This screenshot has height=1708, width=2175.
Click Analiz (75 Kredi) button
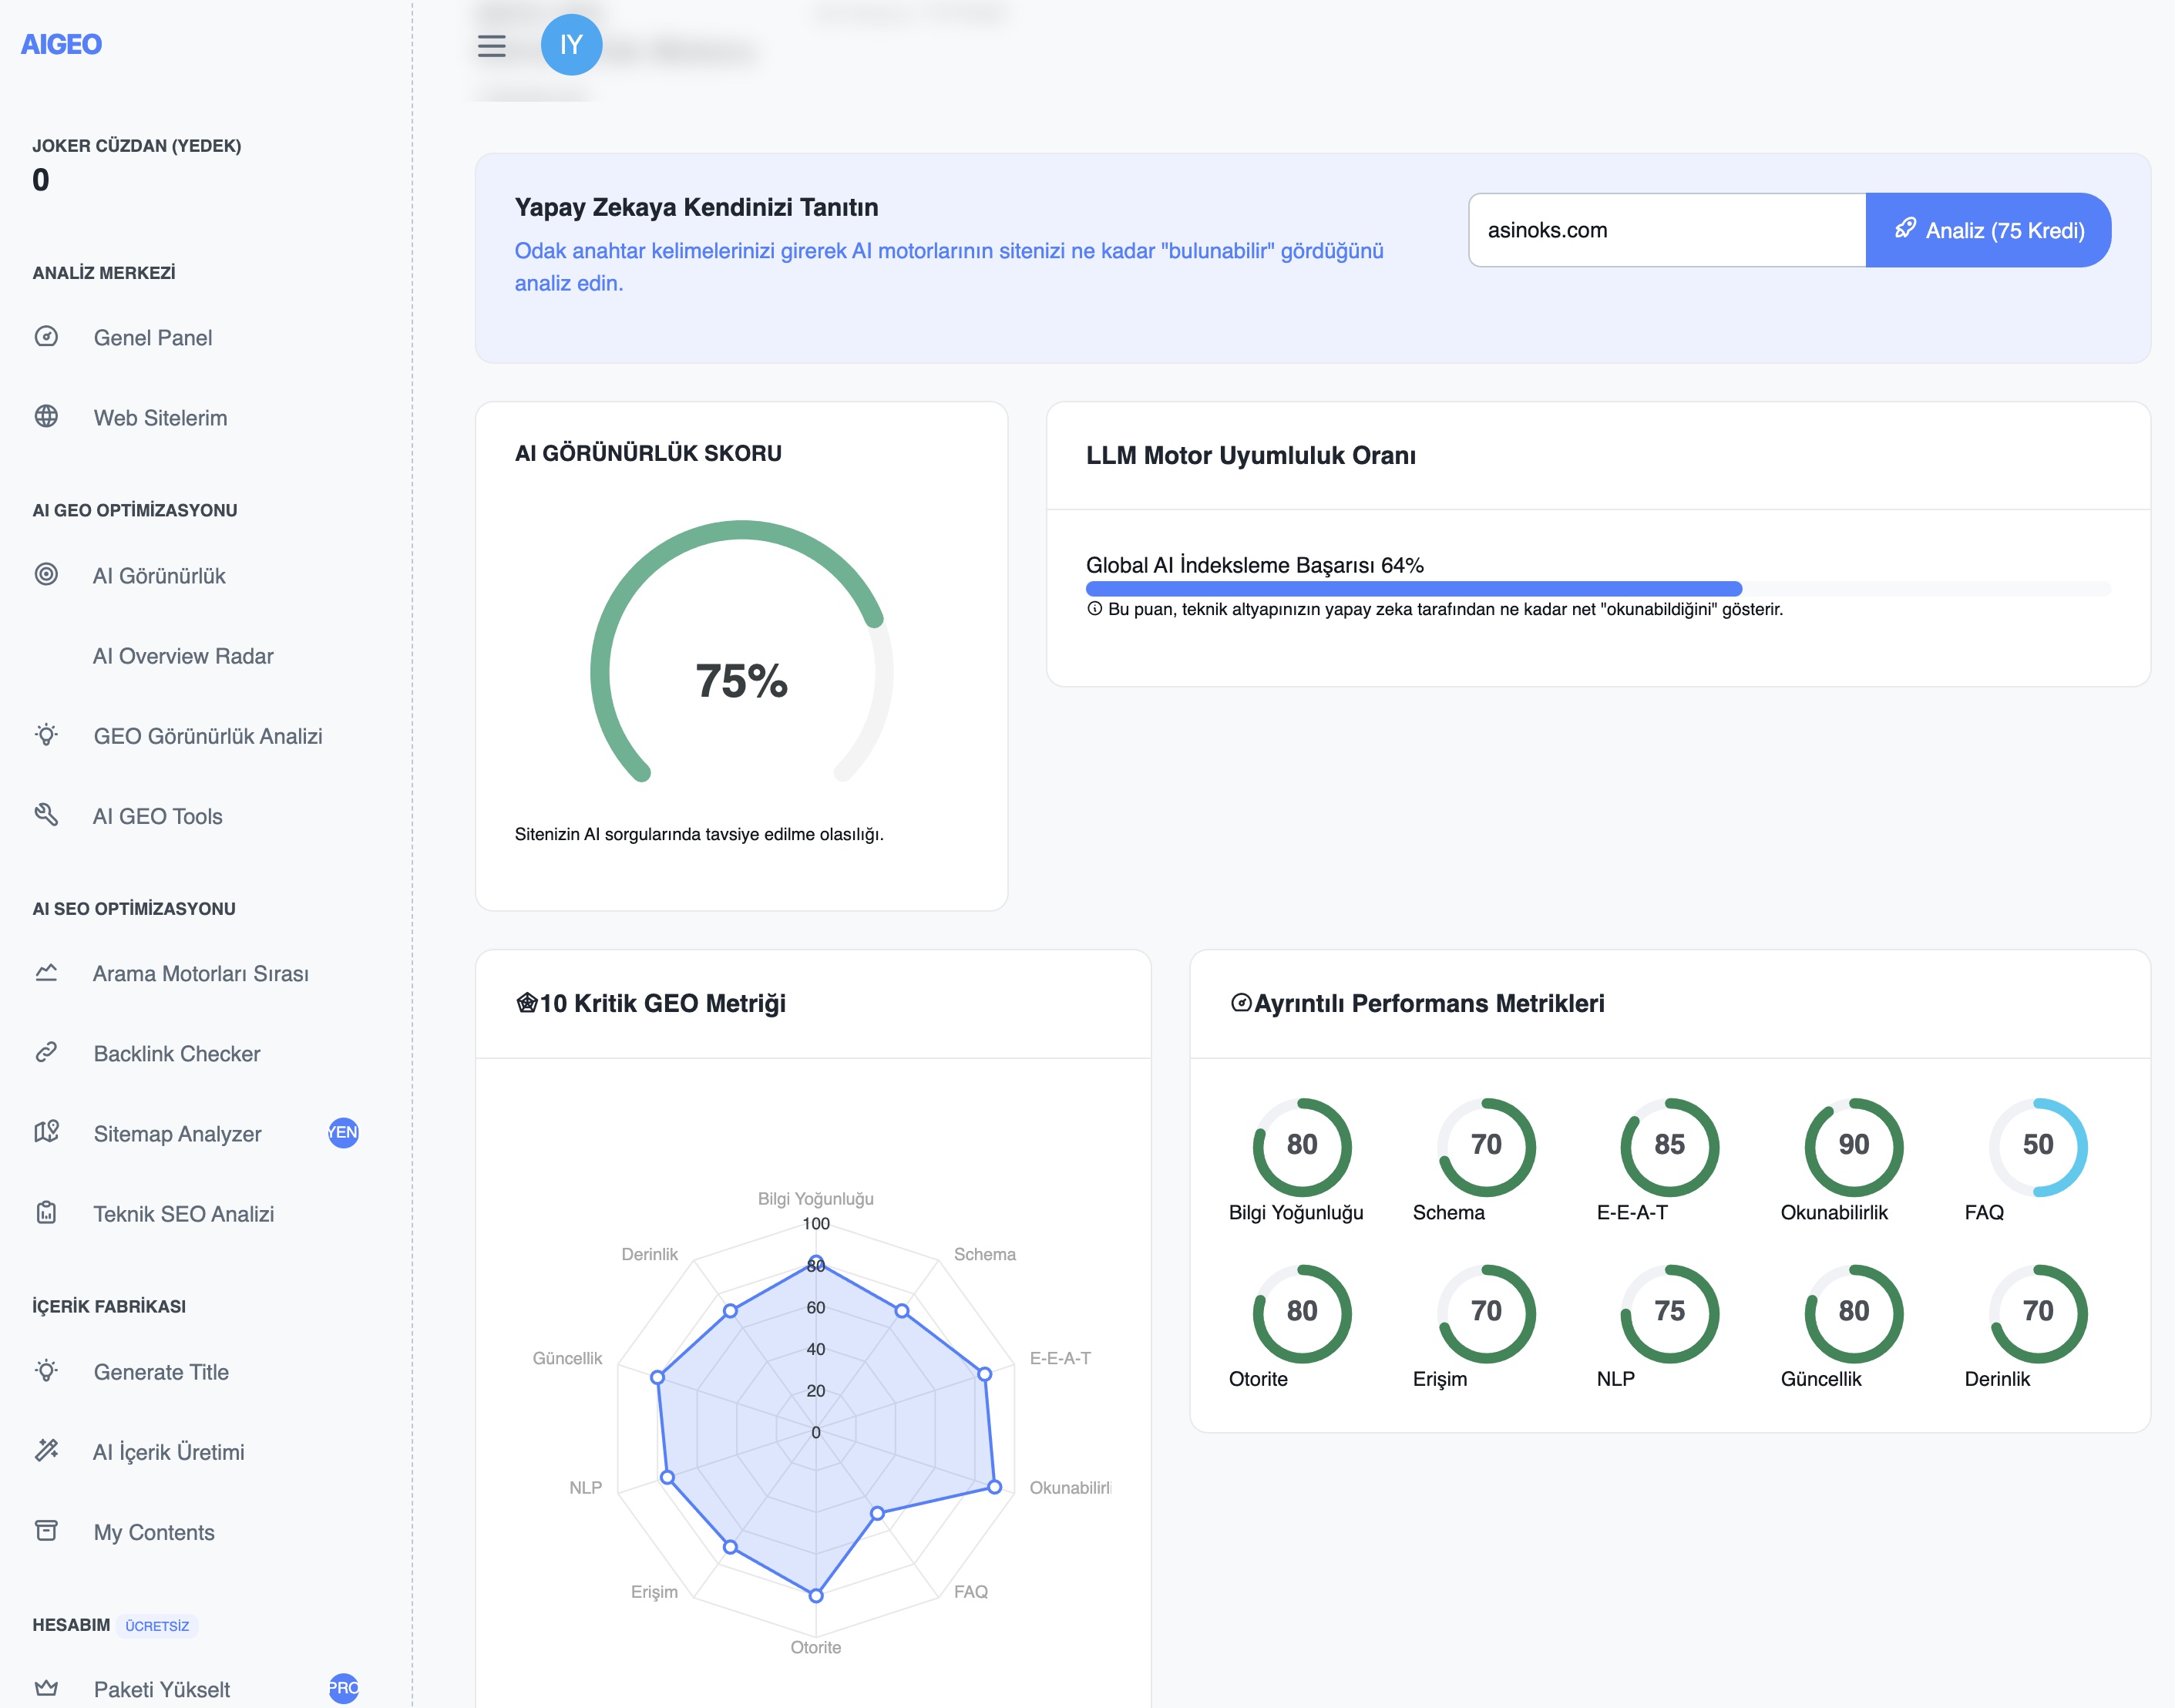1988,230
